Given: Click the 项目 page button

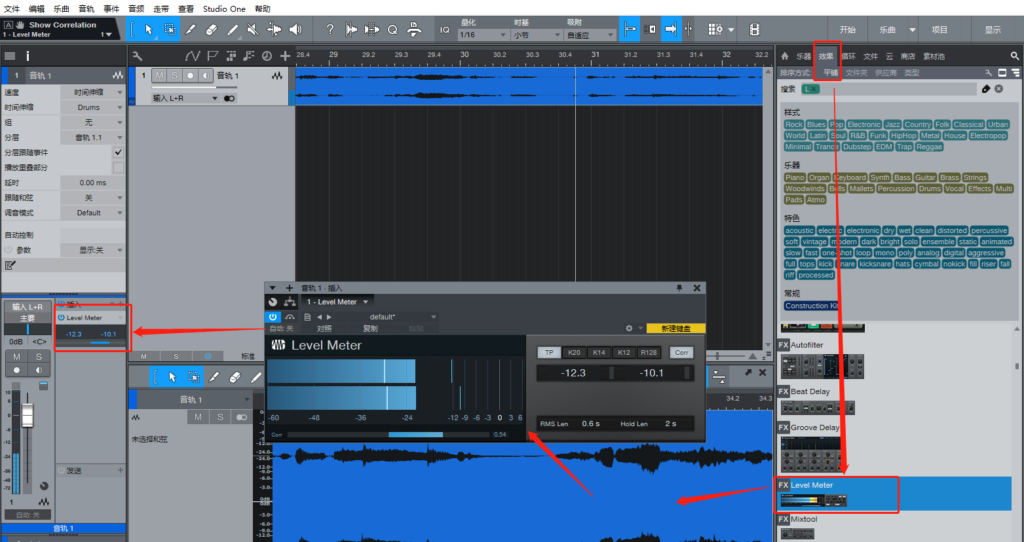Looking at the screenshot, I should (939, 29).
